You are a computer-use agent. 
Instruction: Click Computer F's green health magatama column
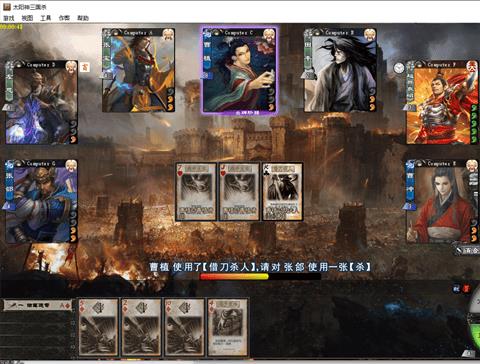[475, 124]
